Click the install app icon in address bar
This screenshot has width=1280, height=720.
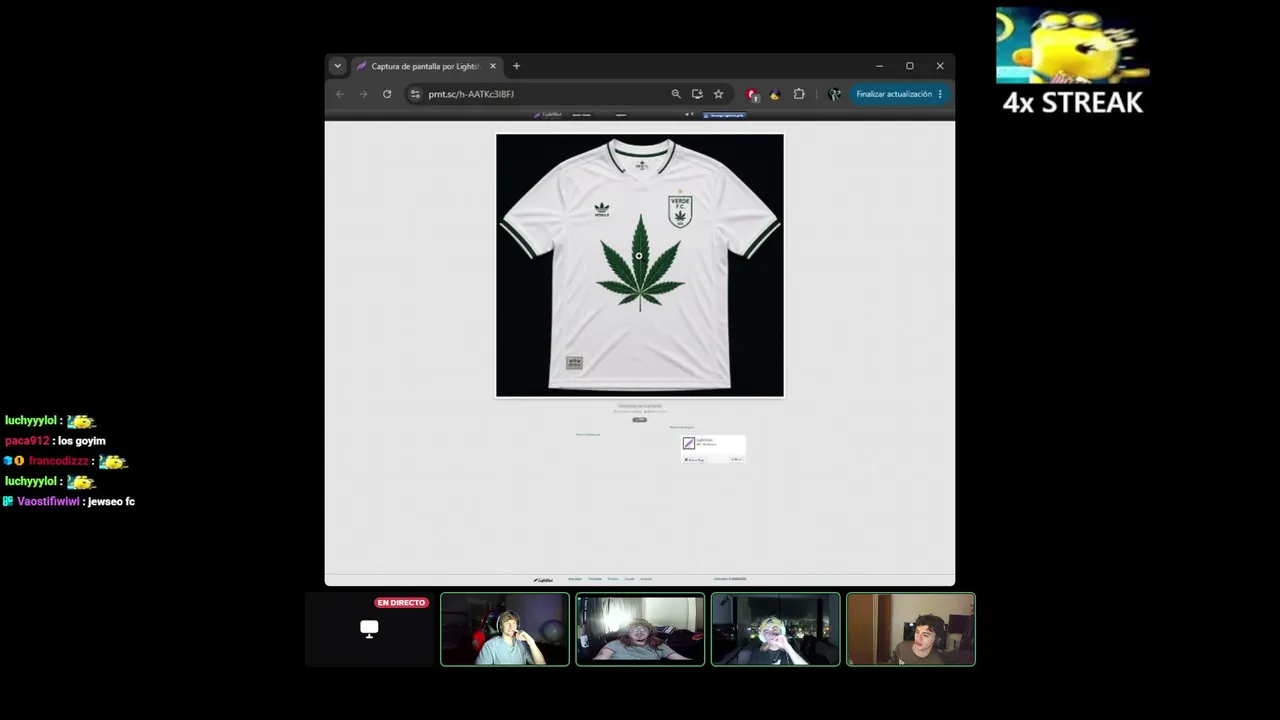coord(697,94)
